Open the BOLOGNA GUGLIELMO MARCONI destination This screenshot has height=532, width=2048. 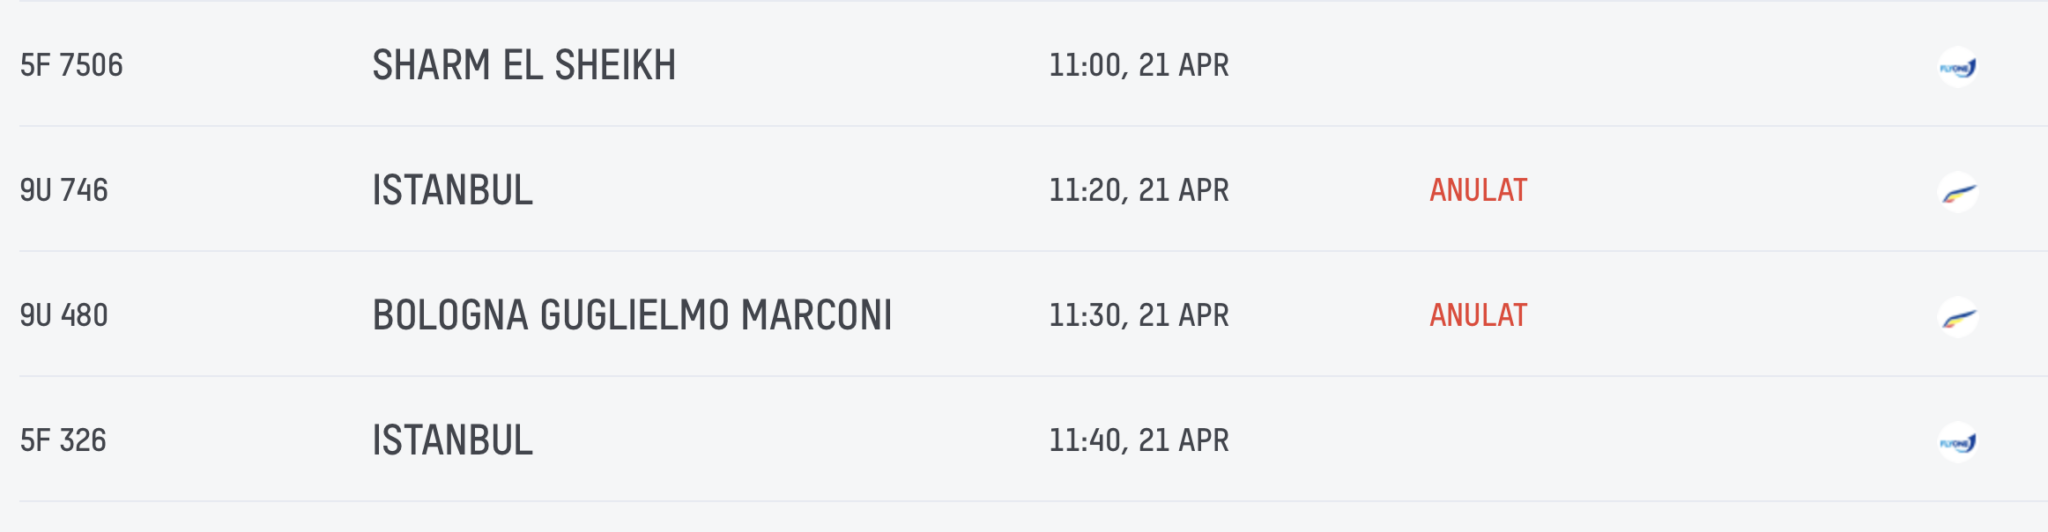pos(632,315)
